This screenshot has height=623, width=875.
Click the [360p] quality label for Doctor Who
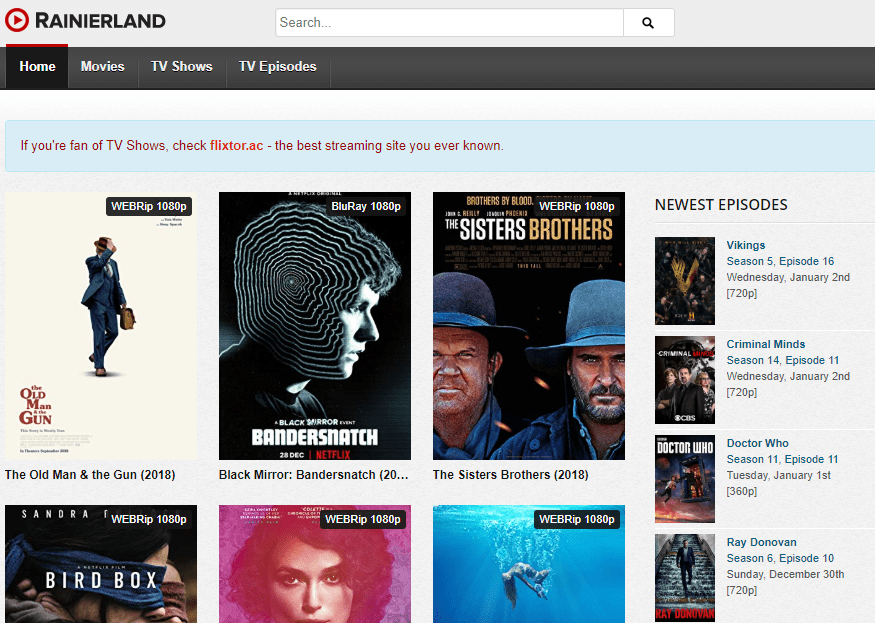[x=742, y=491]
